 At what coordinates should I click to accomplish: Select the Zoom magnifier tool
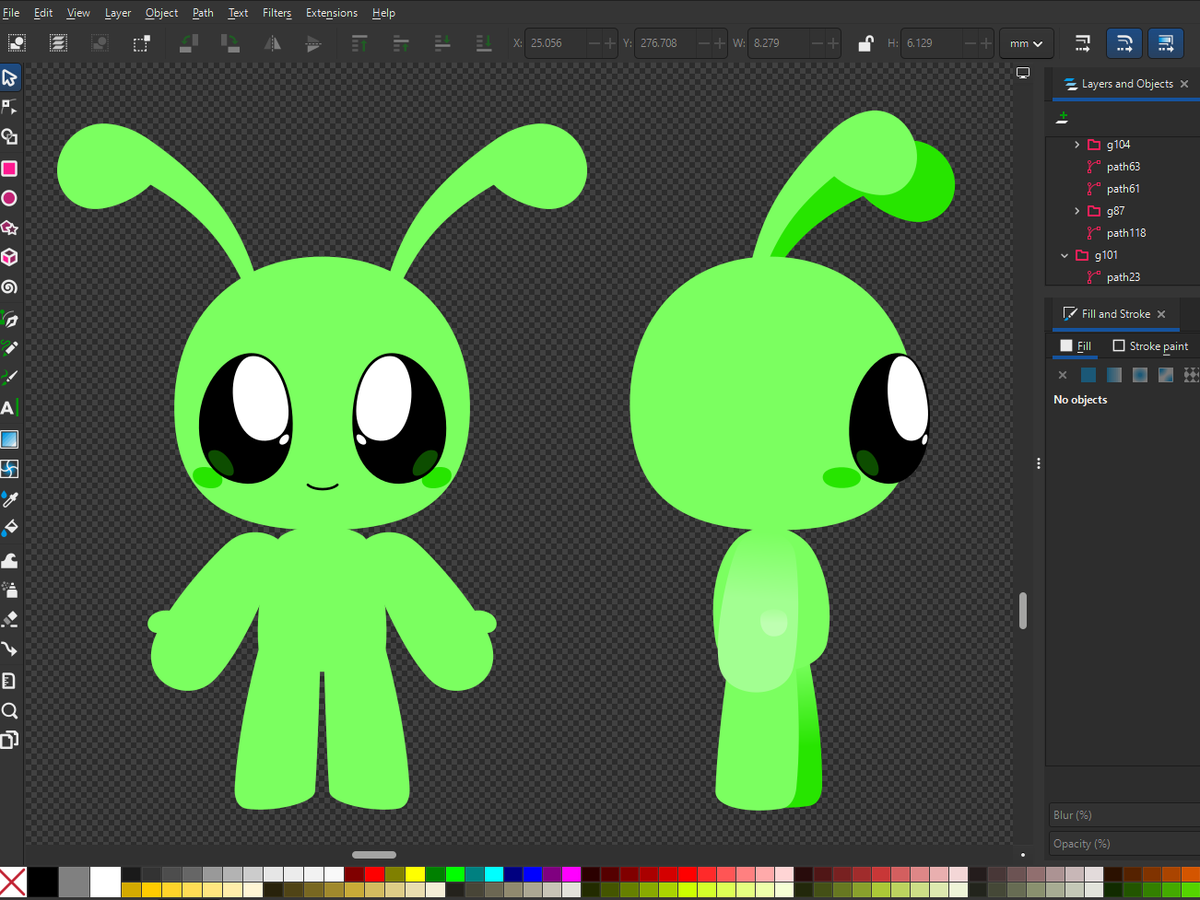pyautogui.click(x=10, y=711)
